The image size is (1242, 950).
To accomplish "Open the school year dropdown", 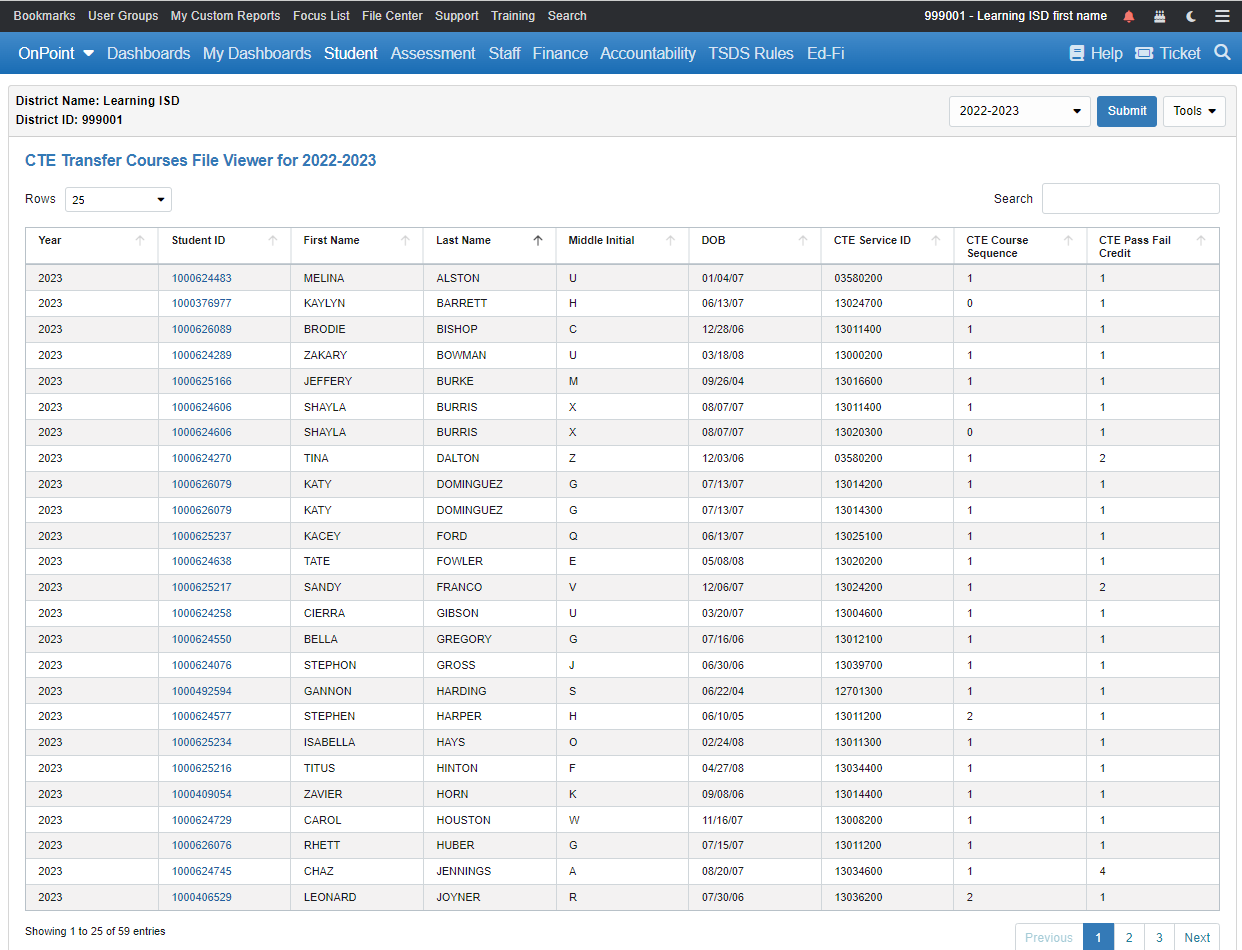I will click(x=1019, y=111).
